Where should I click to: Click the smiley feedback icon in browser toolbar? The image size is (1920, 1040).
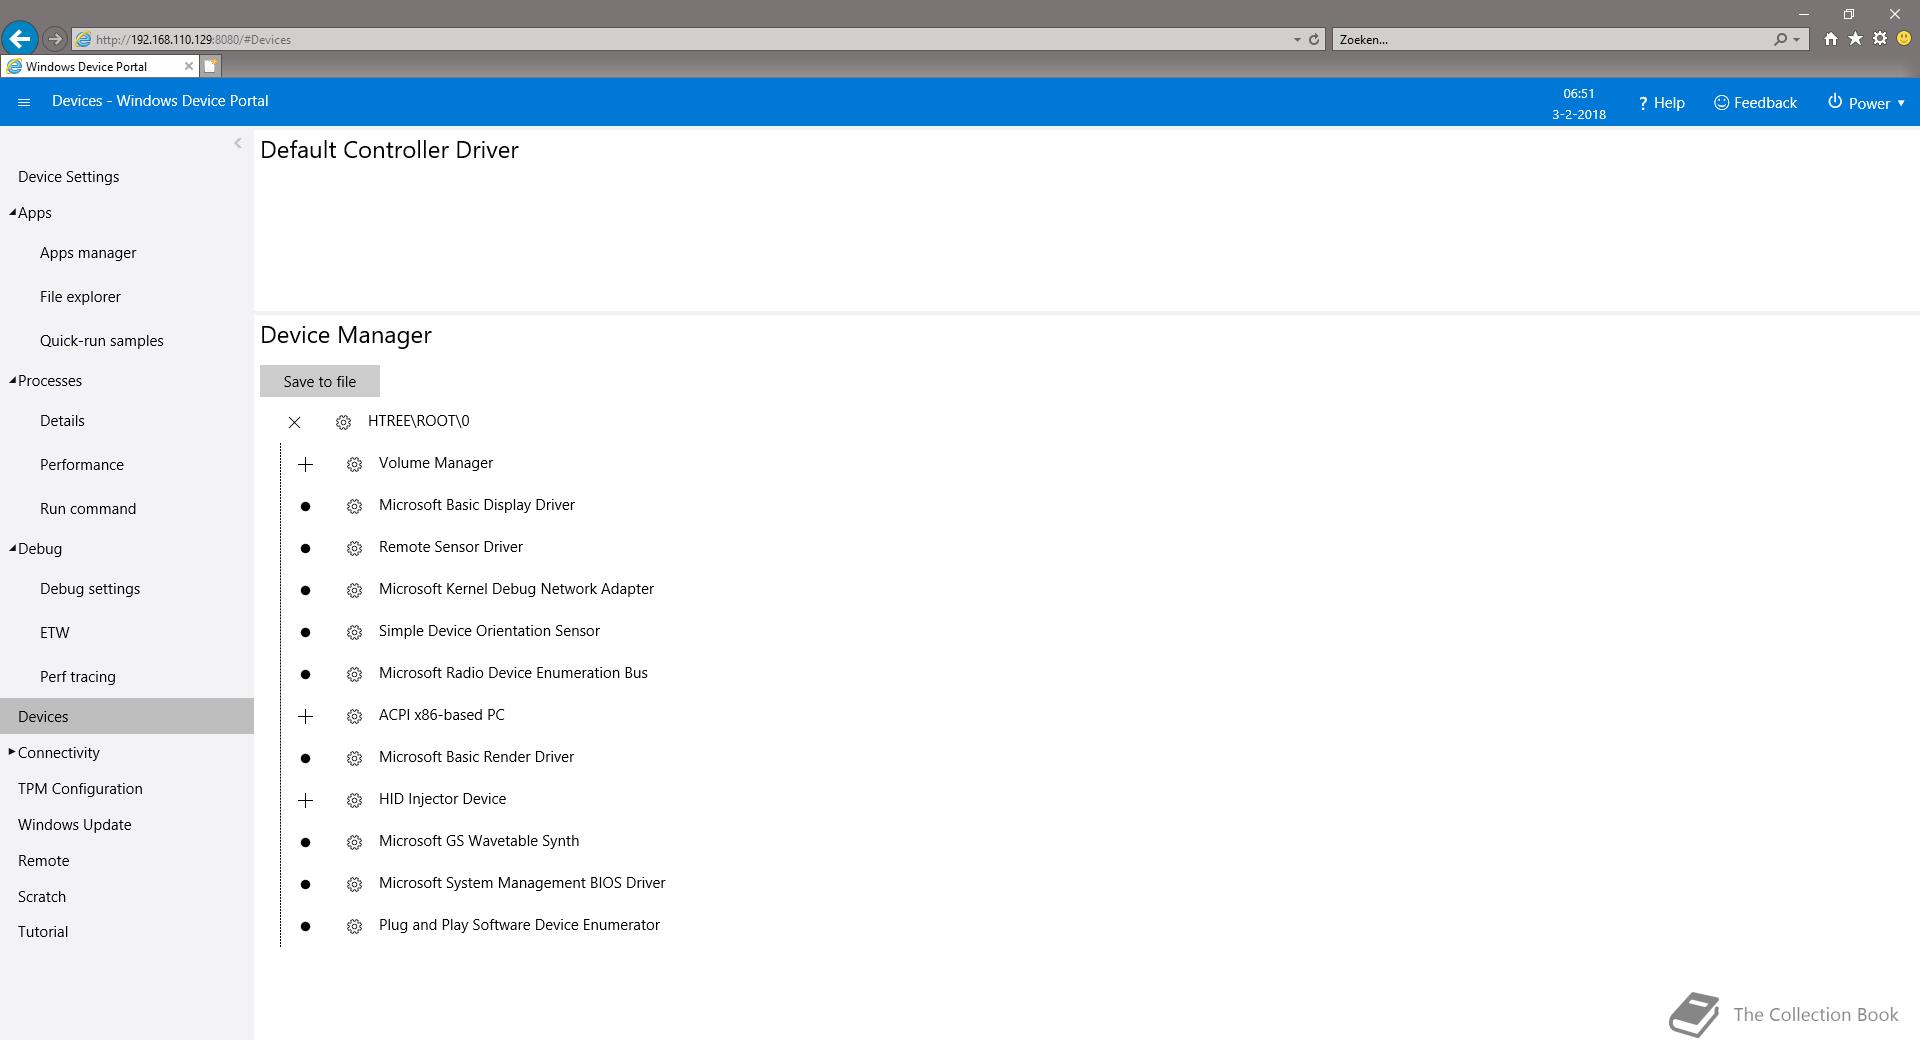click(1904, 39)
